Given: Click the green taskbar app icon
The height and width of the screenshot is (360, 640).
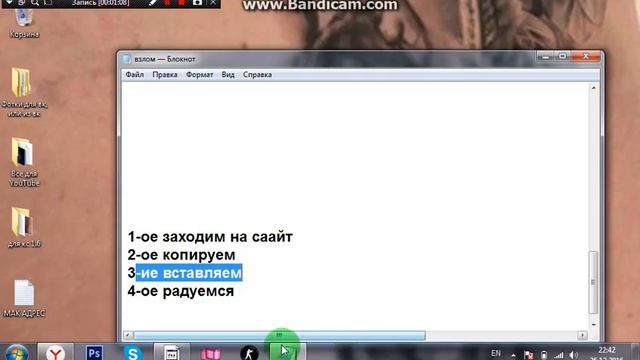Looking at the screenshot, I should 287,352.
